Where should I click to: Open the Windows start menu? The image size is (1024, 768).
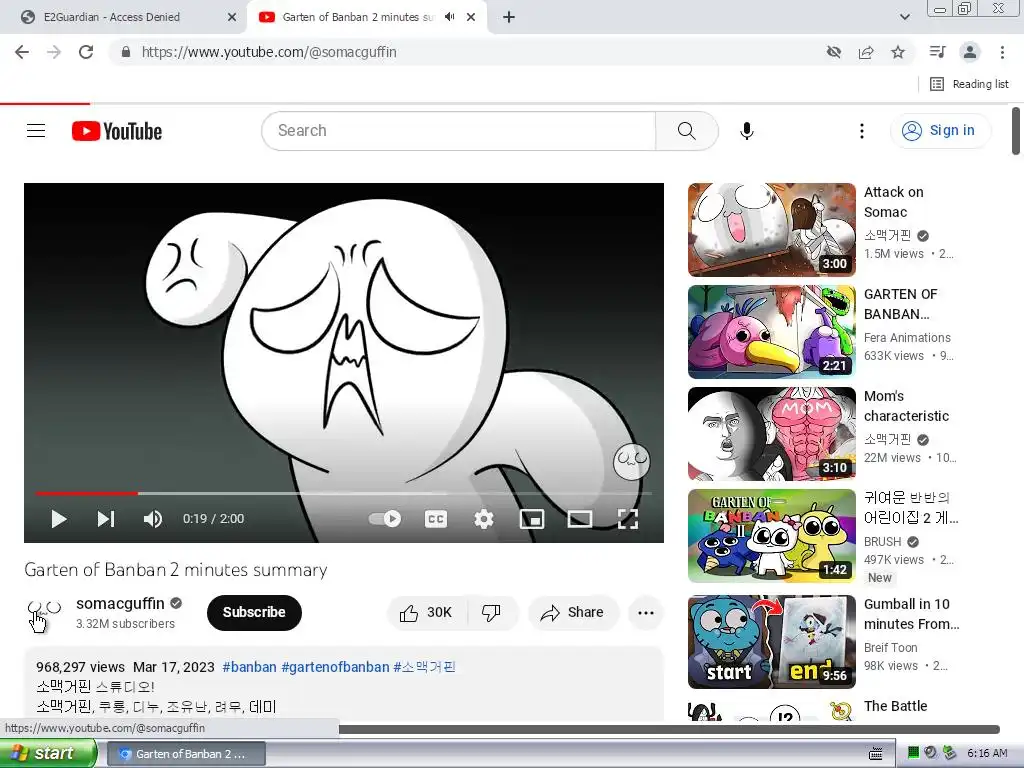[x=47, y=753]
